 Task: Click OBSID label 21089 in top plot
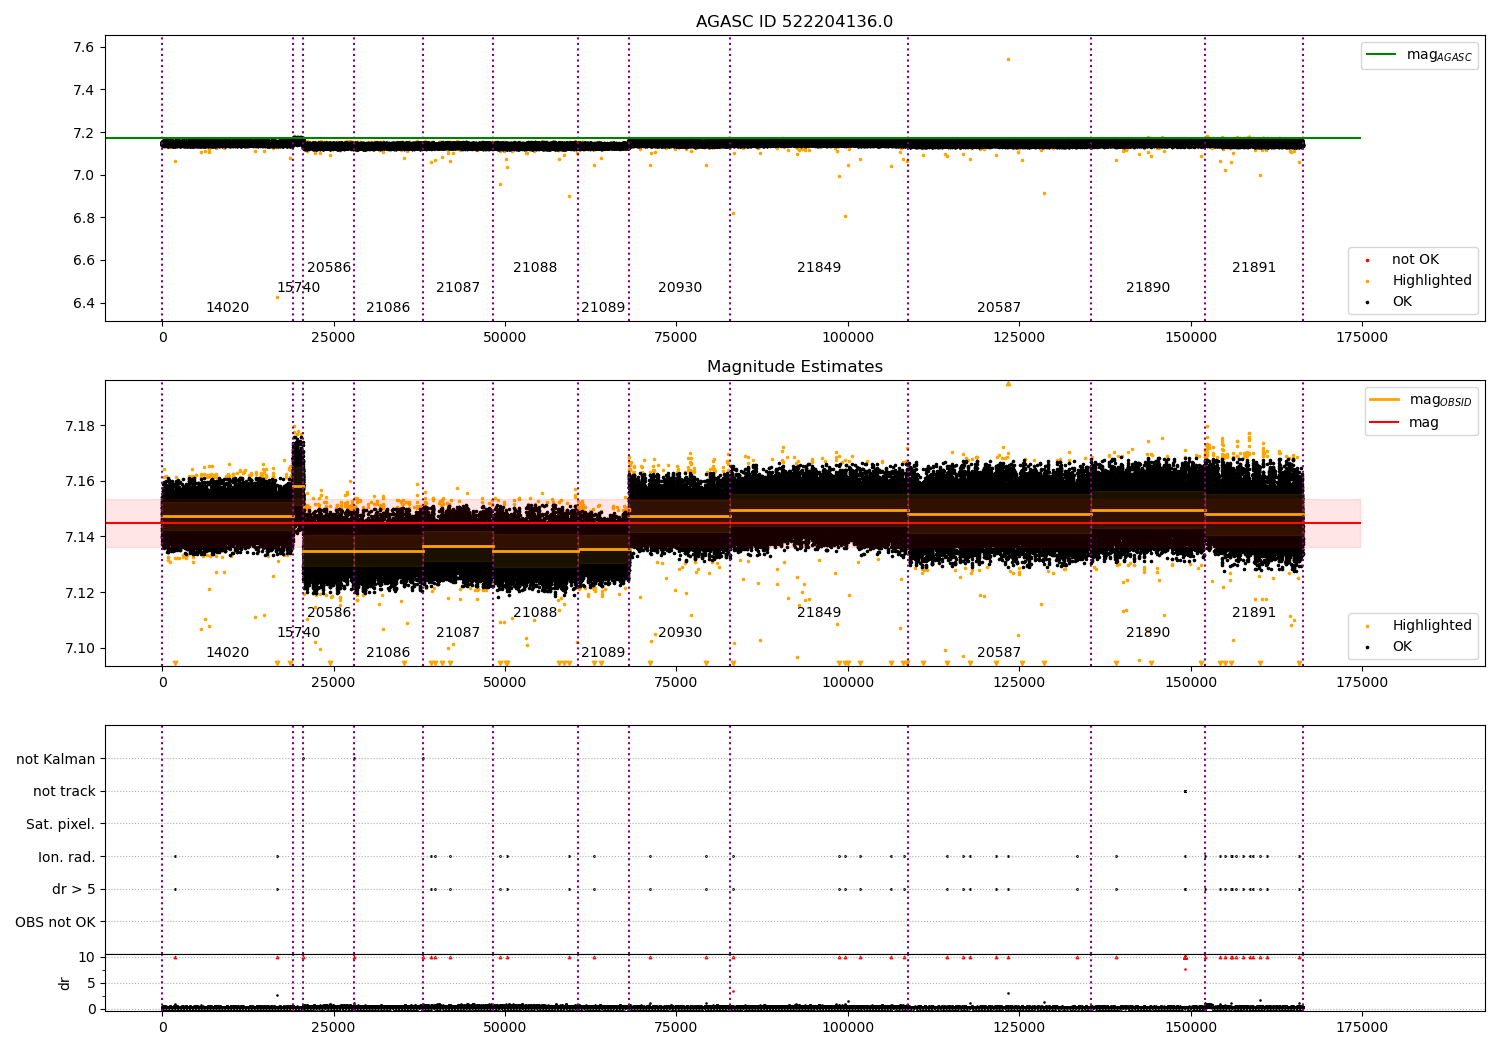pos(603,308)
